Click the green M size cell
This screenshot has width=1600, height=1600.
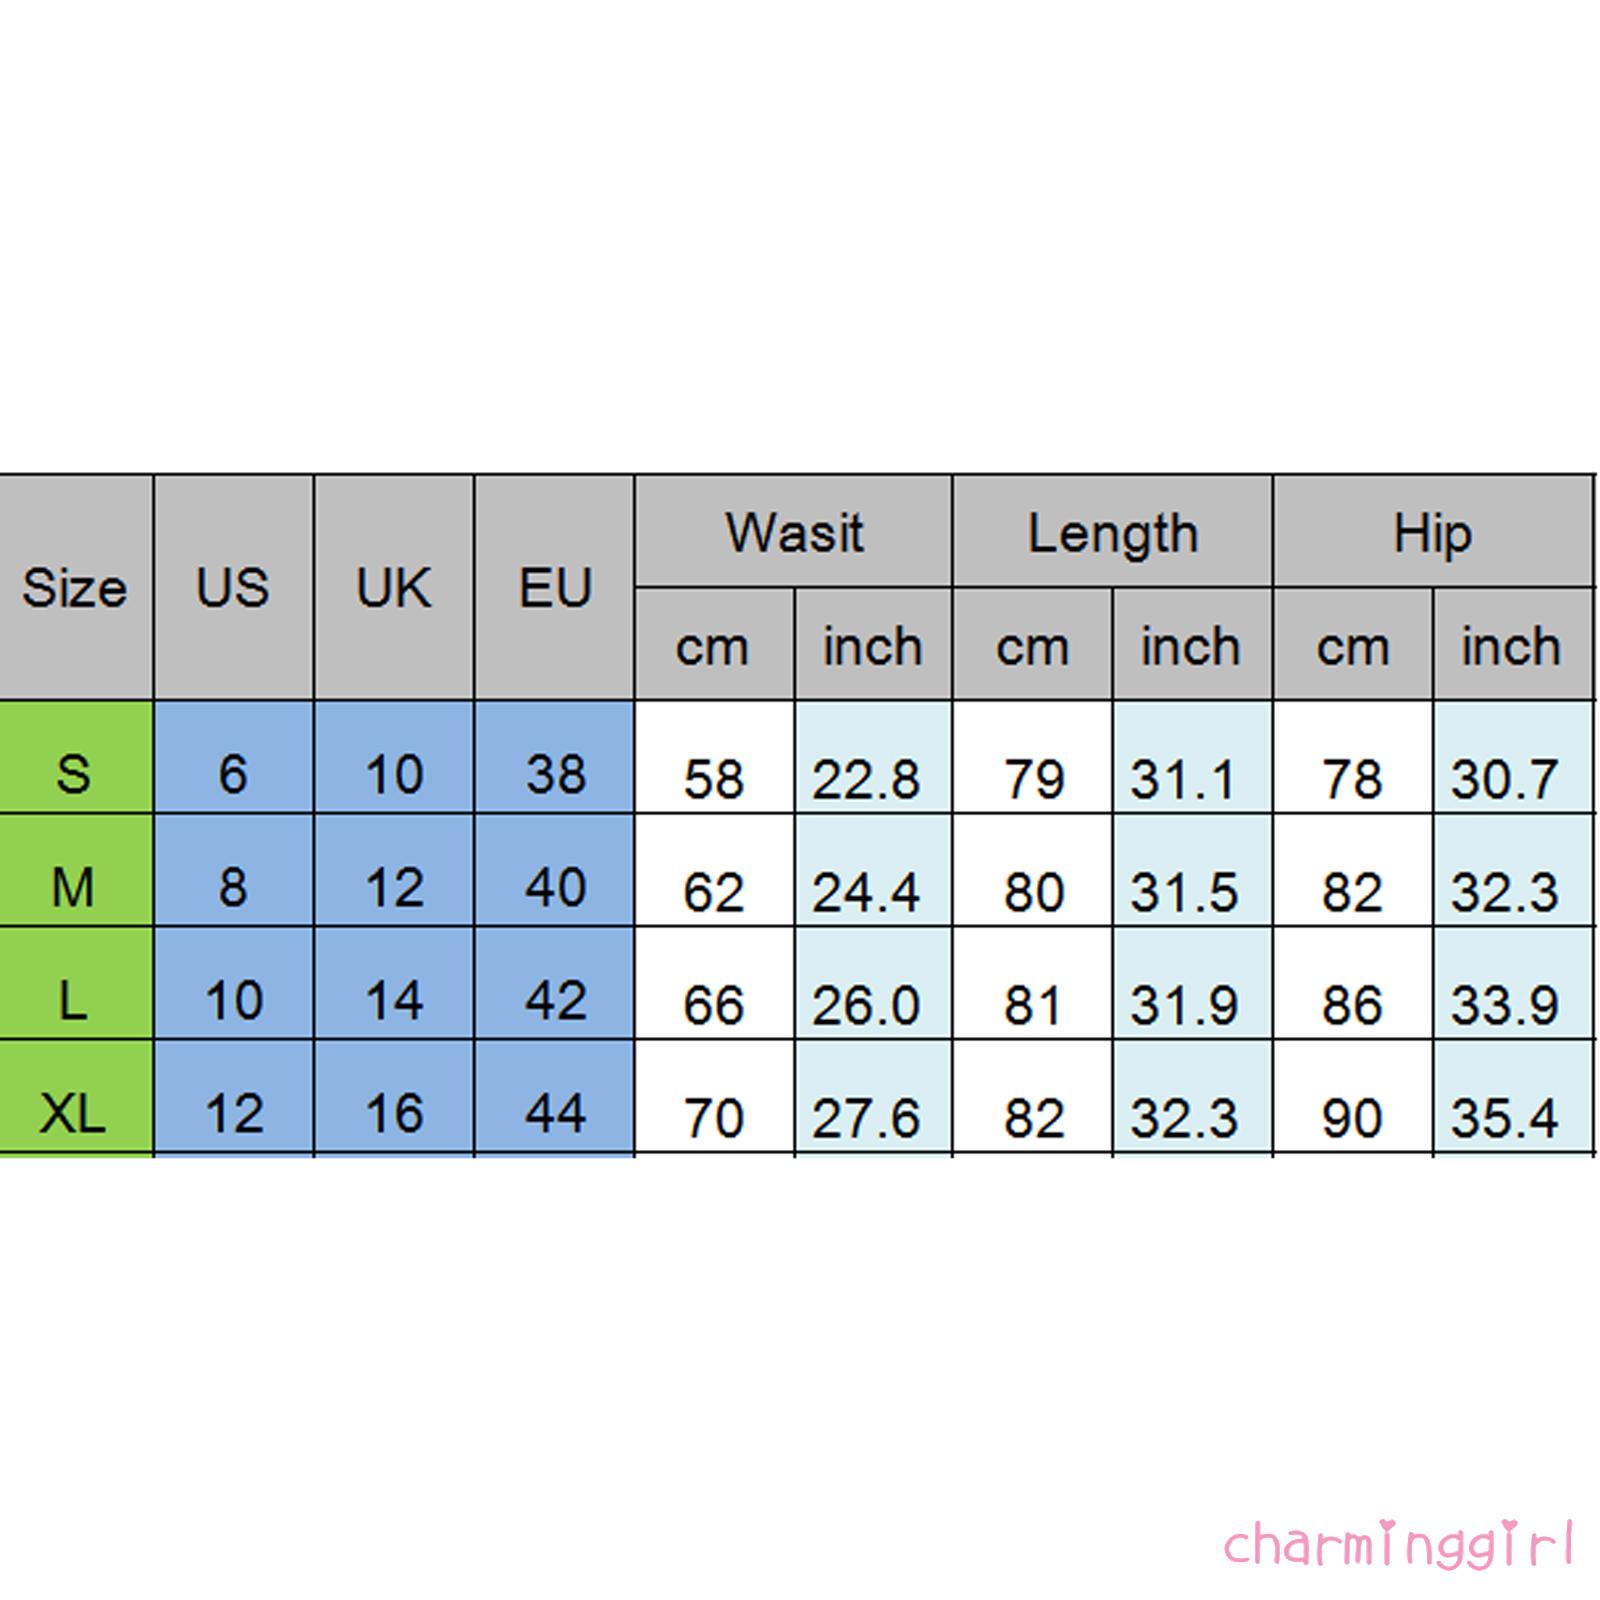(x=74, y=887)
